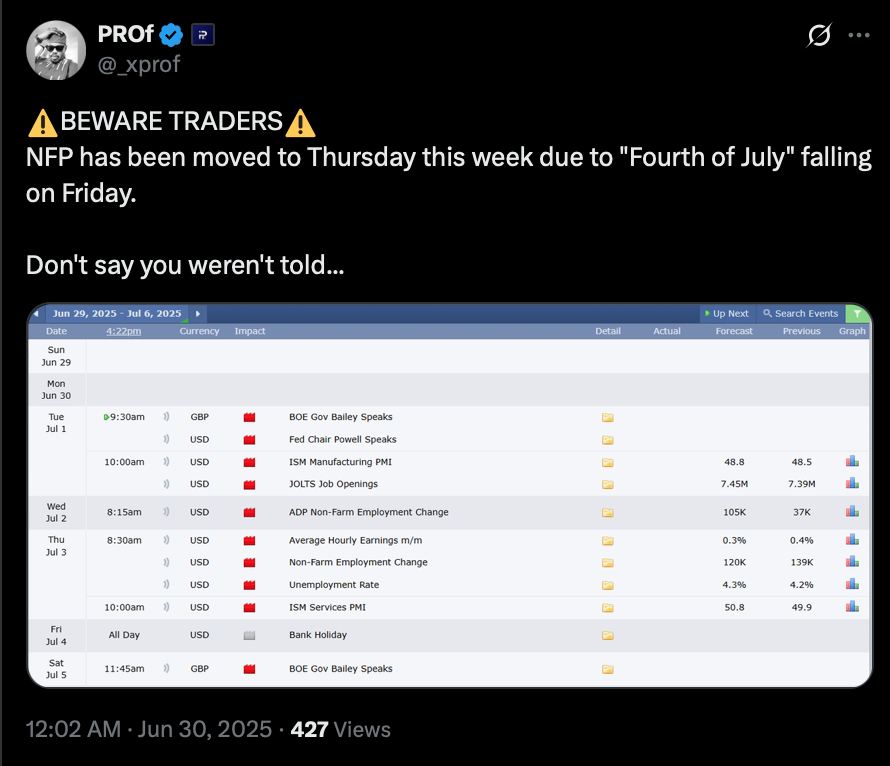
Task: Open PROf's profile picture
Action: 56,50
